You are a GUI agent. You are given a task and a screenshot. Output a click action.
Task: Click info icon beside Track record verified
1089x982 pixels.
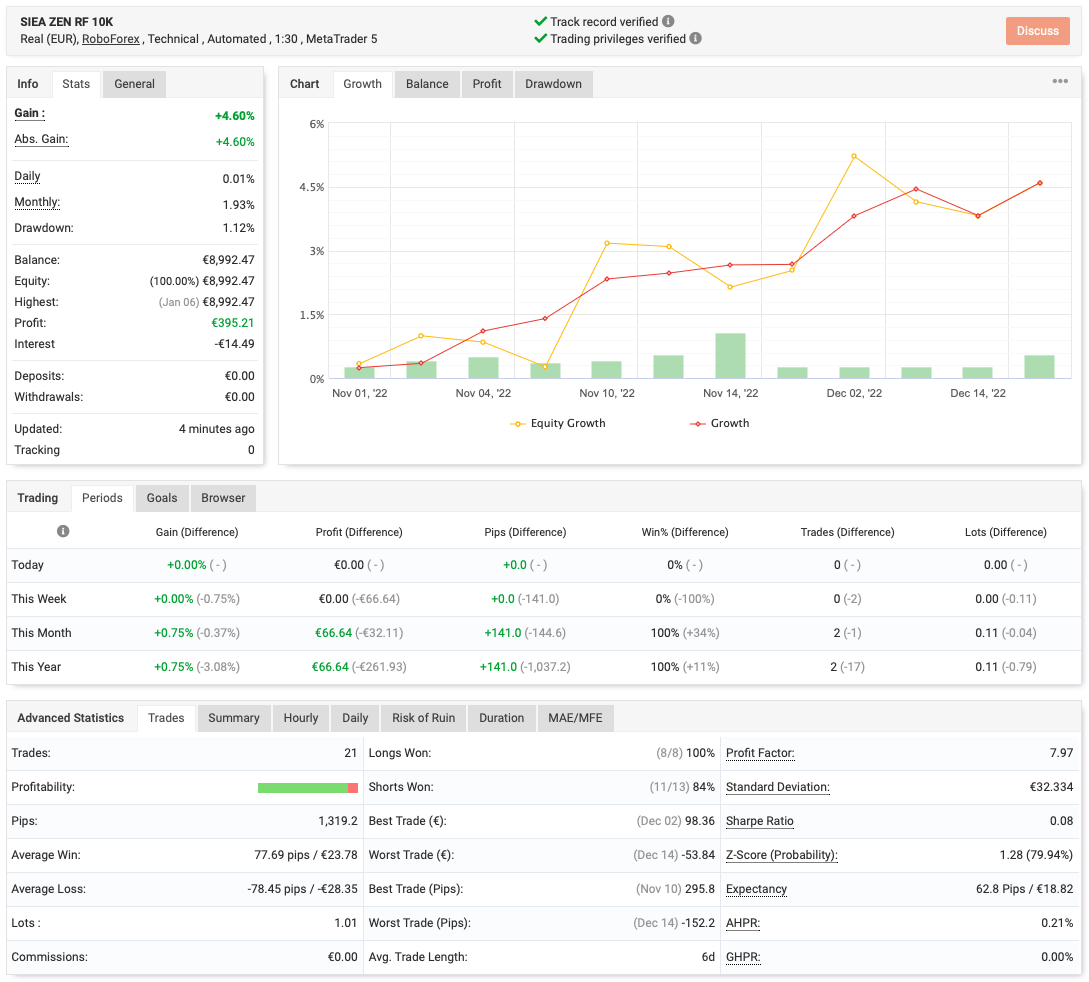pos(667,22)
